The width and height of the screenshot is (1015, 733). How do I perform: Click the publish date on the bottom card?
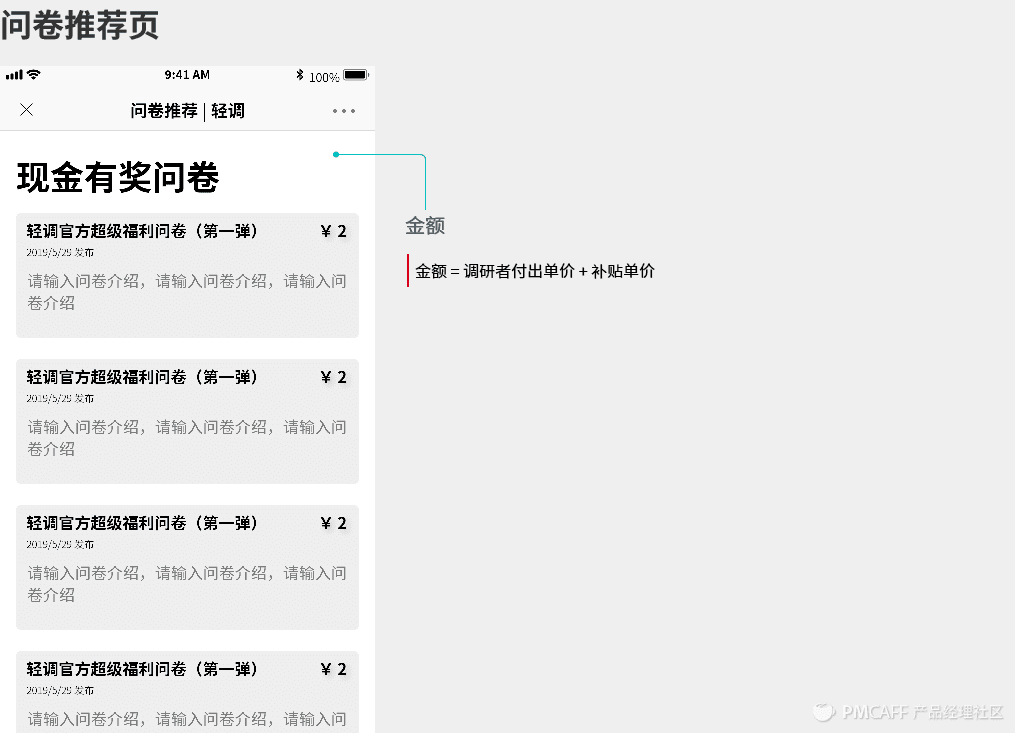[x=60, y=690]
